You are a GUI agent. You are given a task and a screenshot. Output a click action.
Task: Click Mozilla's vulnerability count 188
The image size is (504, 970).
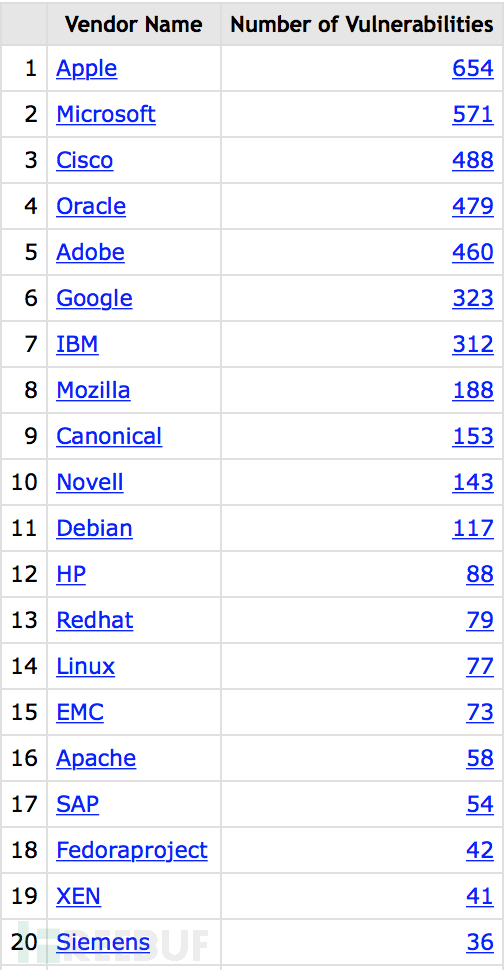click(x=473, y=390)
